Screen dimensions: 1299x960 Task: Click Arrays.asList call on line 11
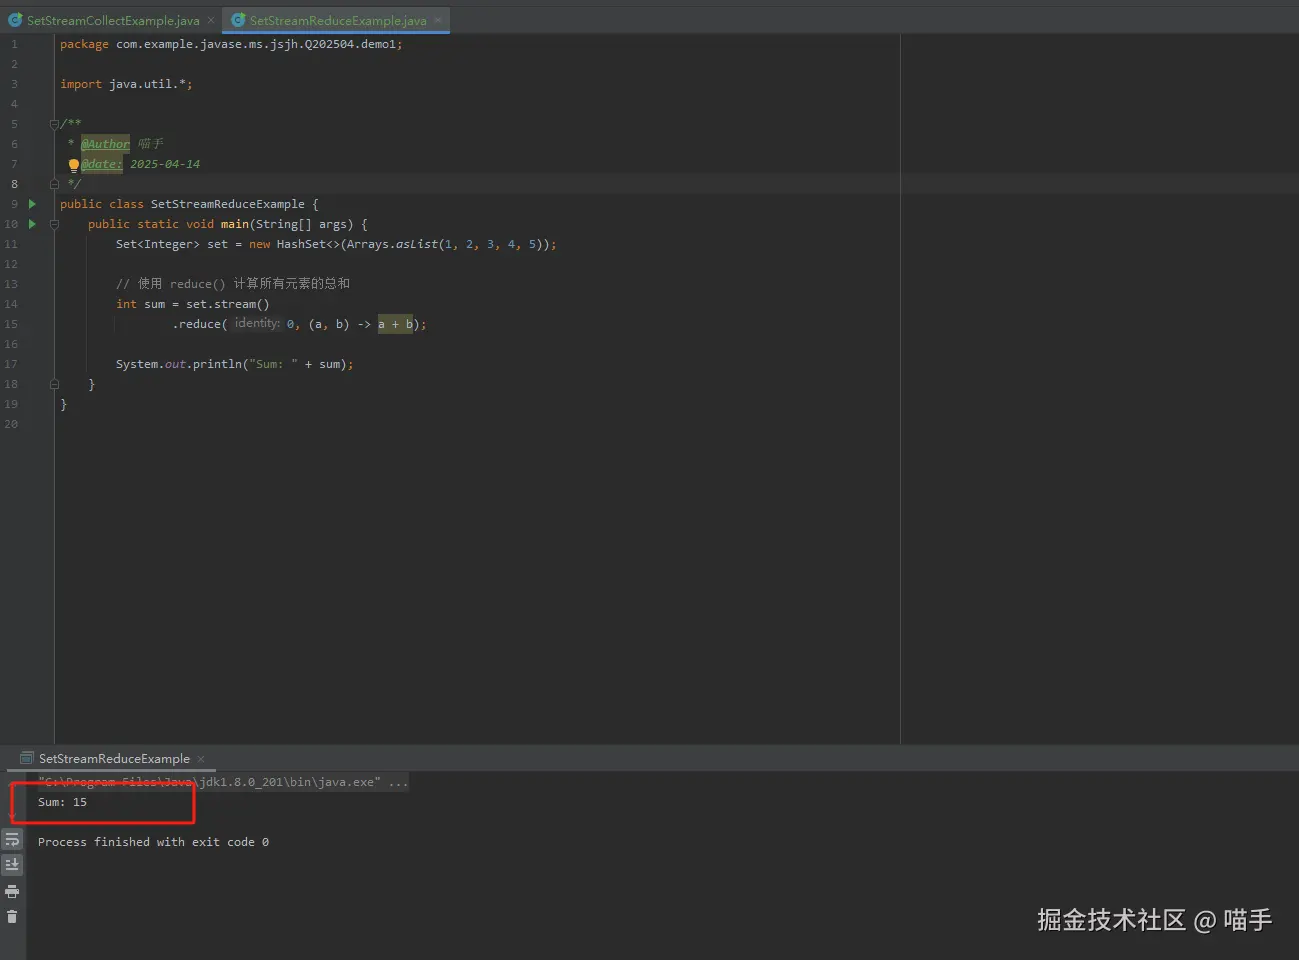coord(392,244)
